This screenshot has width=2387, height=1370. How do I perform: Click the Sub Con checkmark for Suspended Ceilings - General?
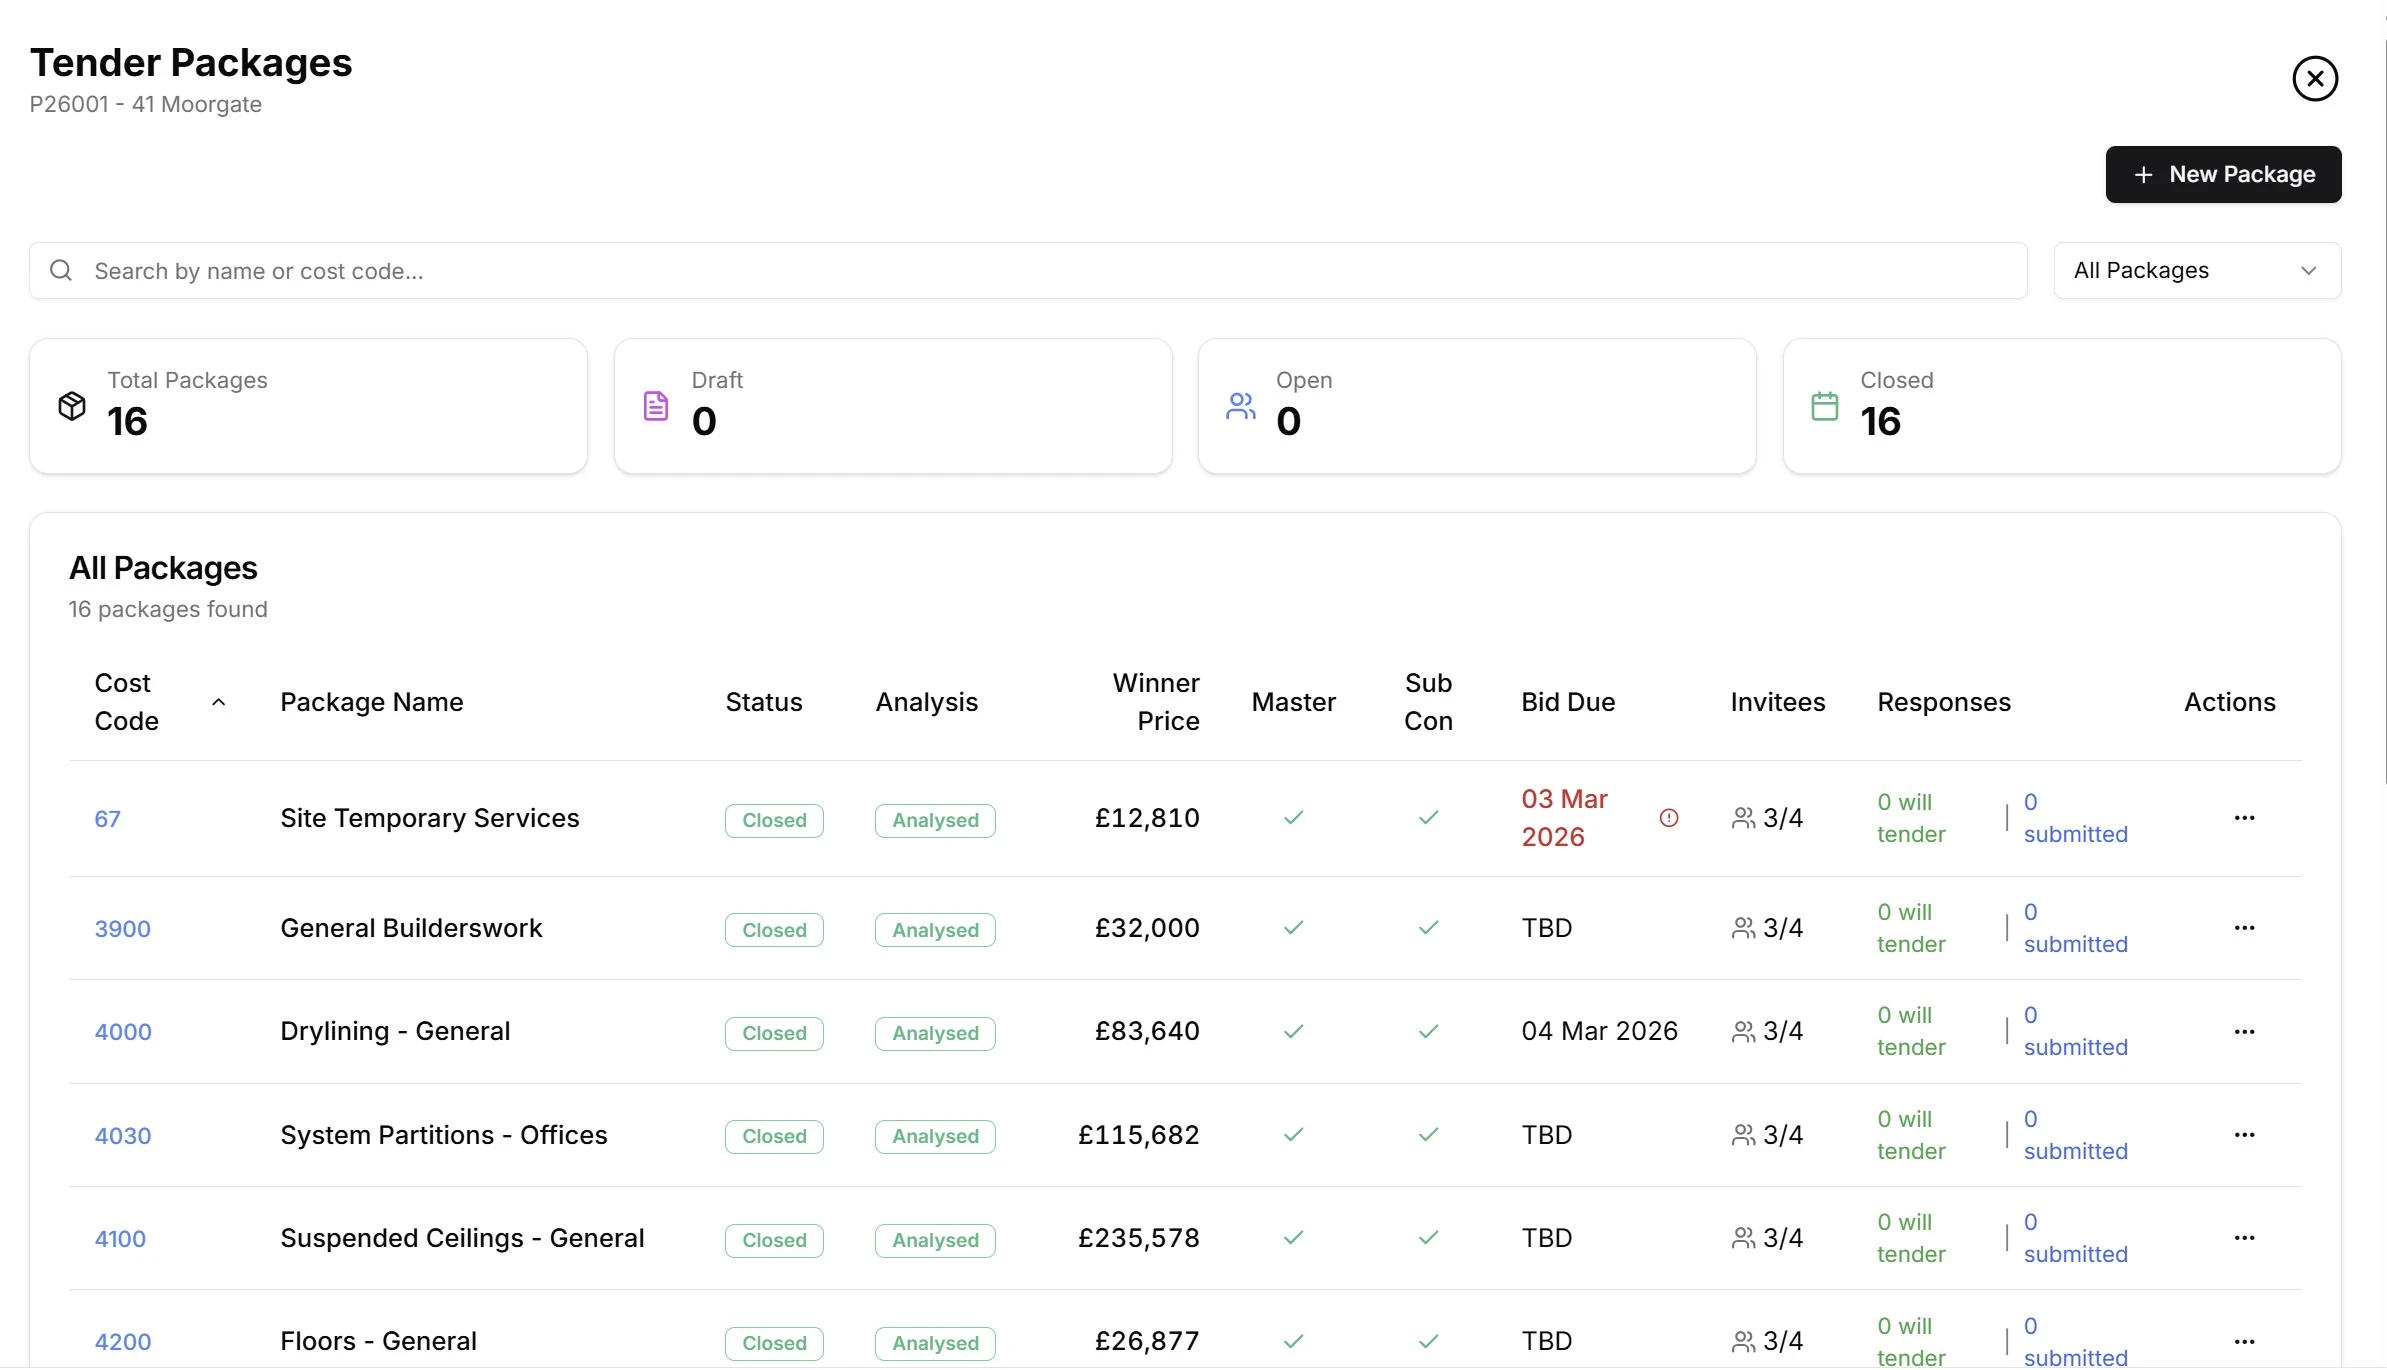pyautogui.click(x=1427, y=1237)
